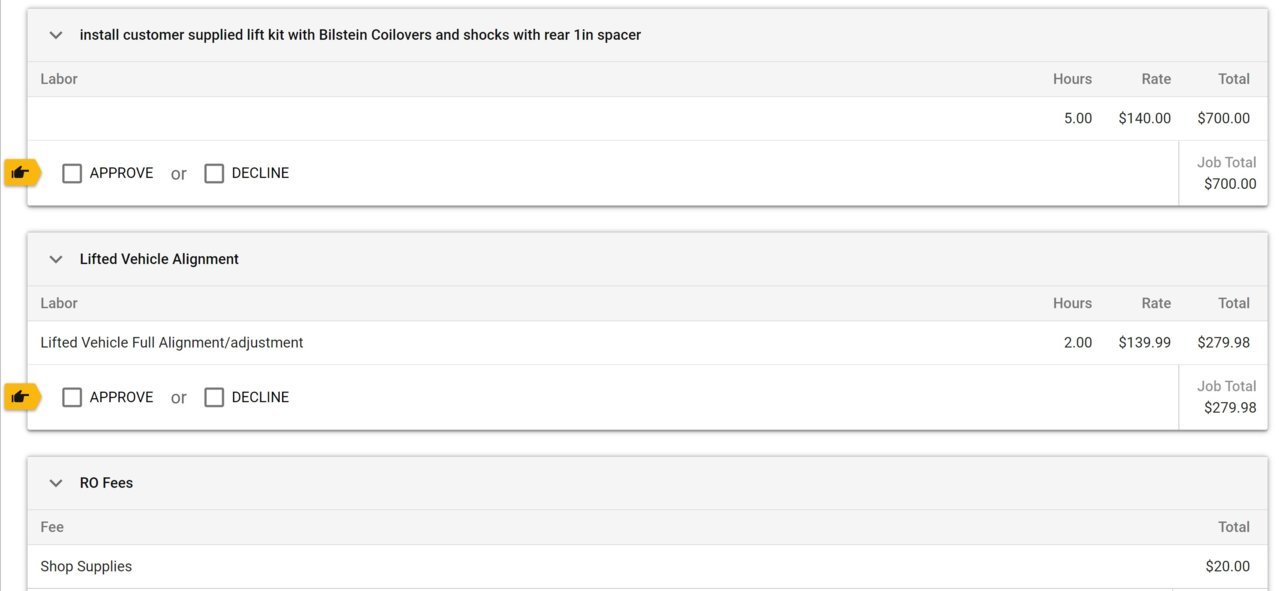Click the pointing-hand icon beside the alignment job
The height and width of the screenshot is (591, 1279).
point(20,397)
